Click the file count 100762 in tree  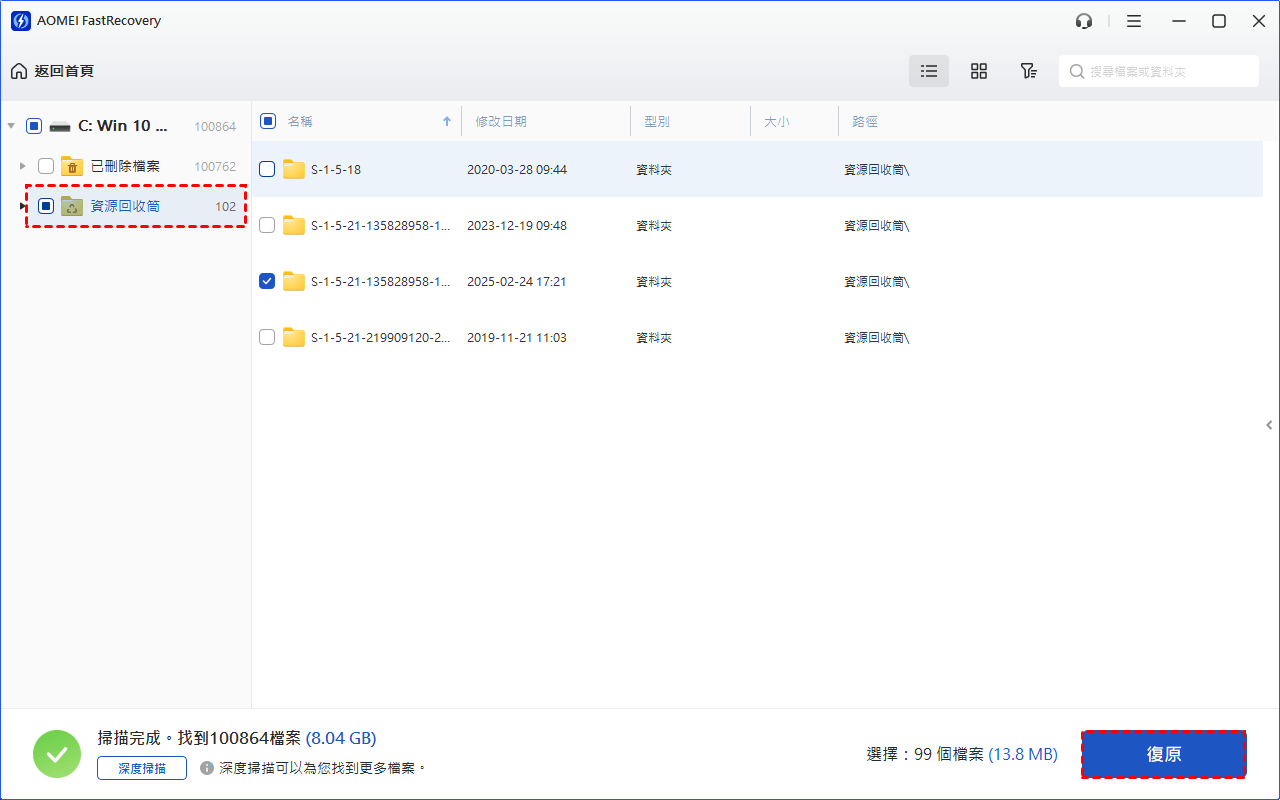tap(215, 167)
